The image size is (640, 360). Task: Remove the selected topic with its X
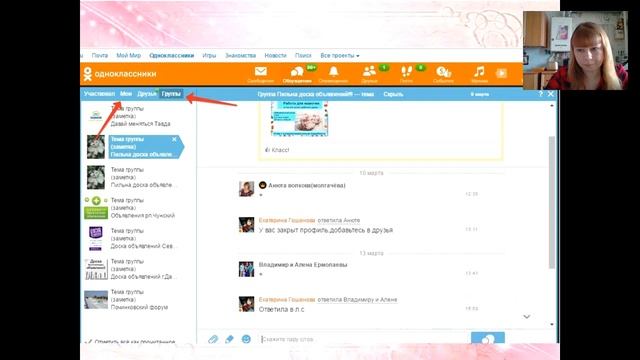pos(174,139)
